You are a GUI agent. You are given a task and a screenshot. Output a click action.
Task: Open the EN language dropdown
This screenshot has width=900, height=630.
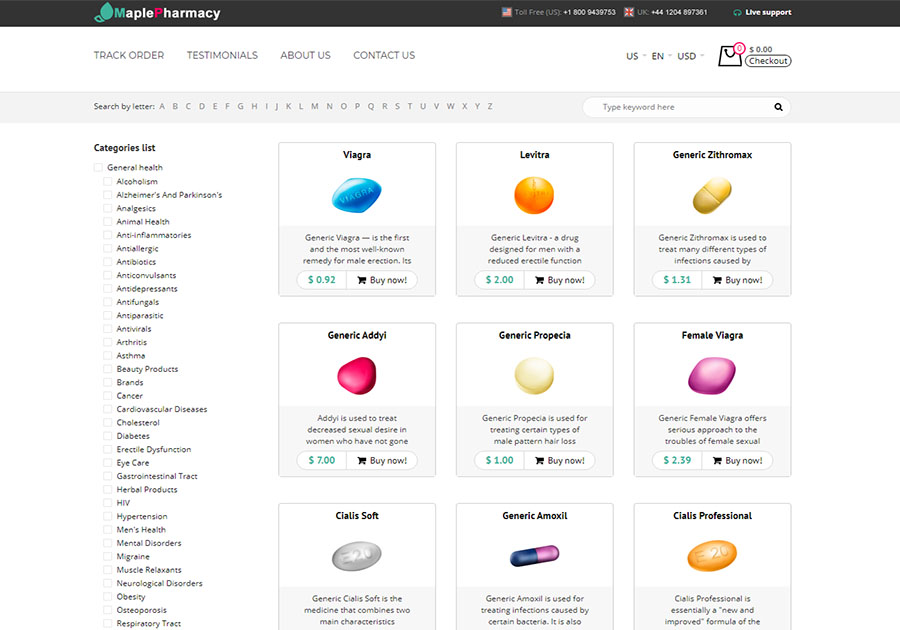click(661, 56)
